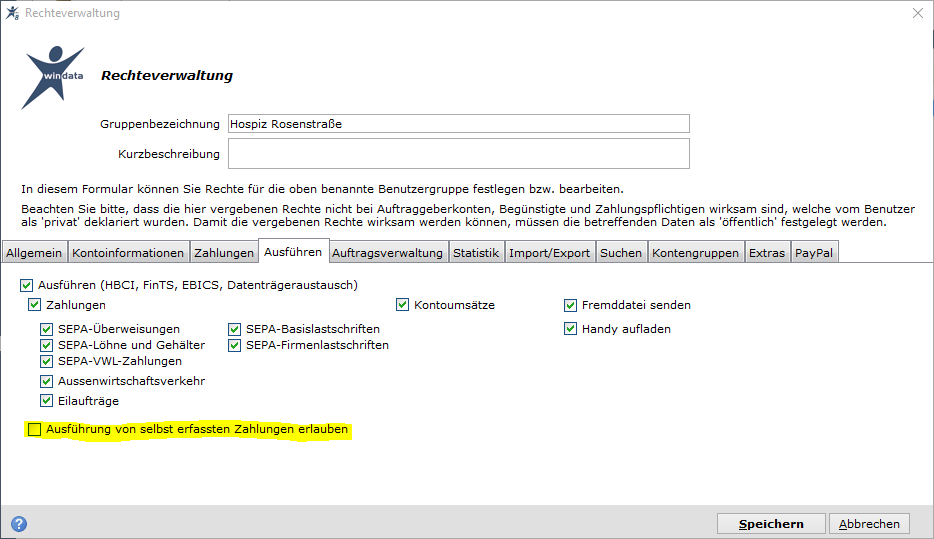Cancel via the Abbrechen button
The height and width of the screenshot is (539, 934).
coord(869,524)
